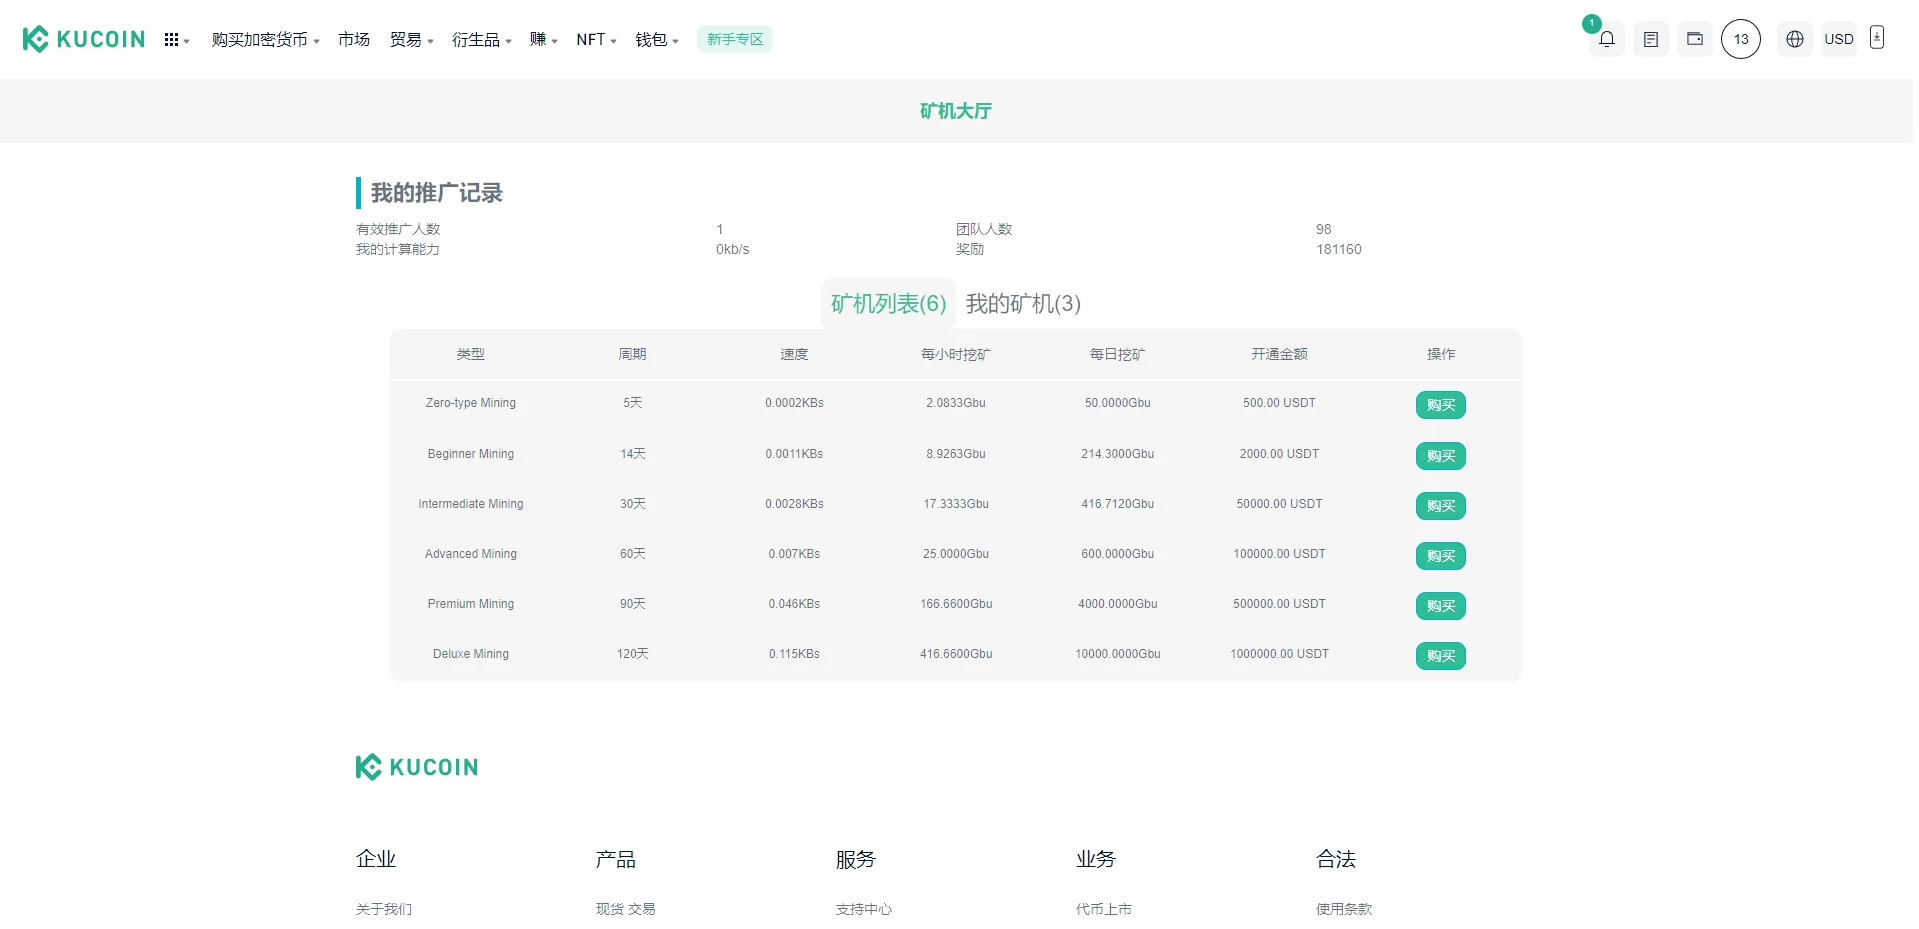Viewport: 1919px width, 929px height.
Task: Buy the Zero-type Mining plan
Action: [1440, 405]
